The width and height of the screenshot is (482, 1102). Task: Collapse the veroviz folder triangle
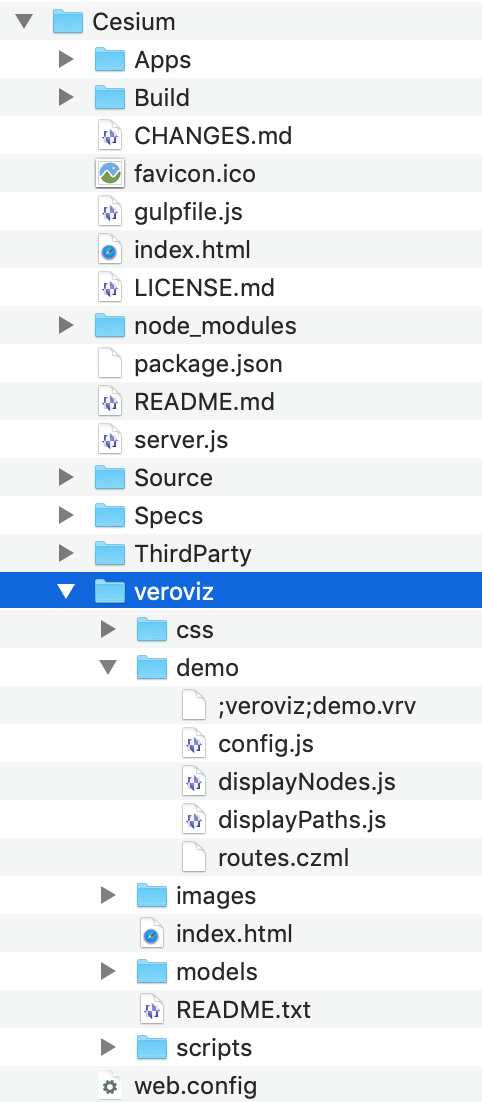66,591
